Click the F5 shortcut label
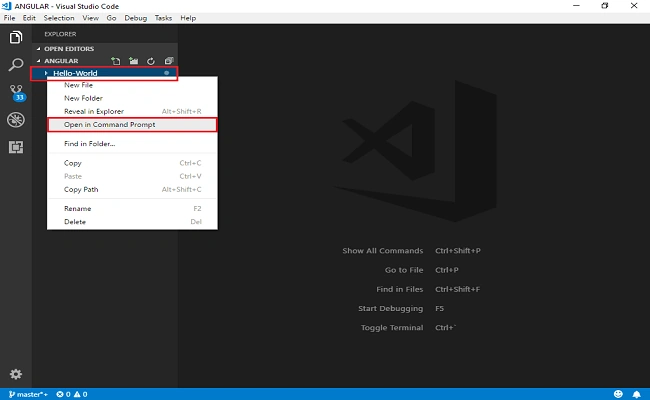 [x=439, y=308]
